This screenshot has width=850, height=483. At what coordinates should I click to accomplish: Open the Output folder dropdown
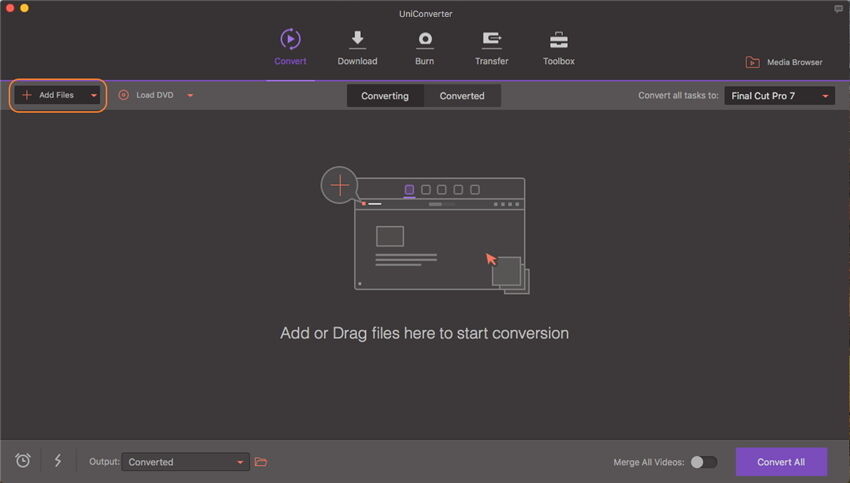coord(185,462)
